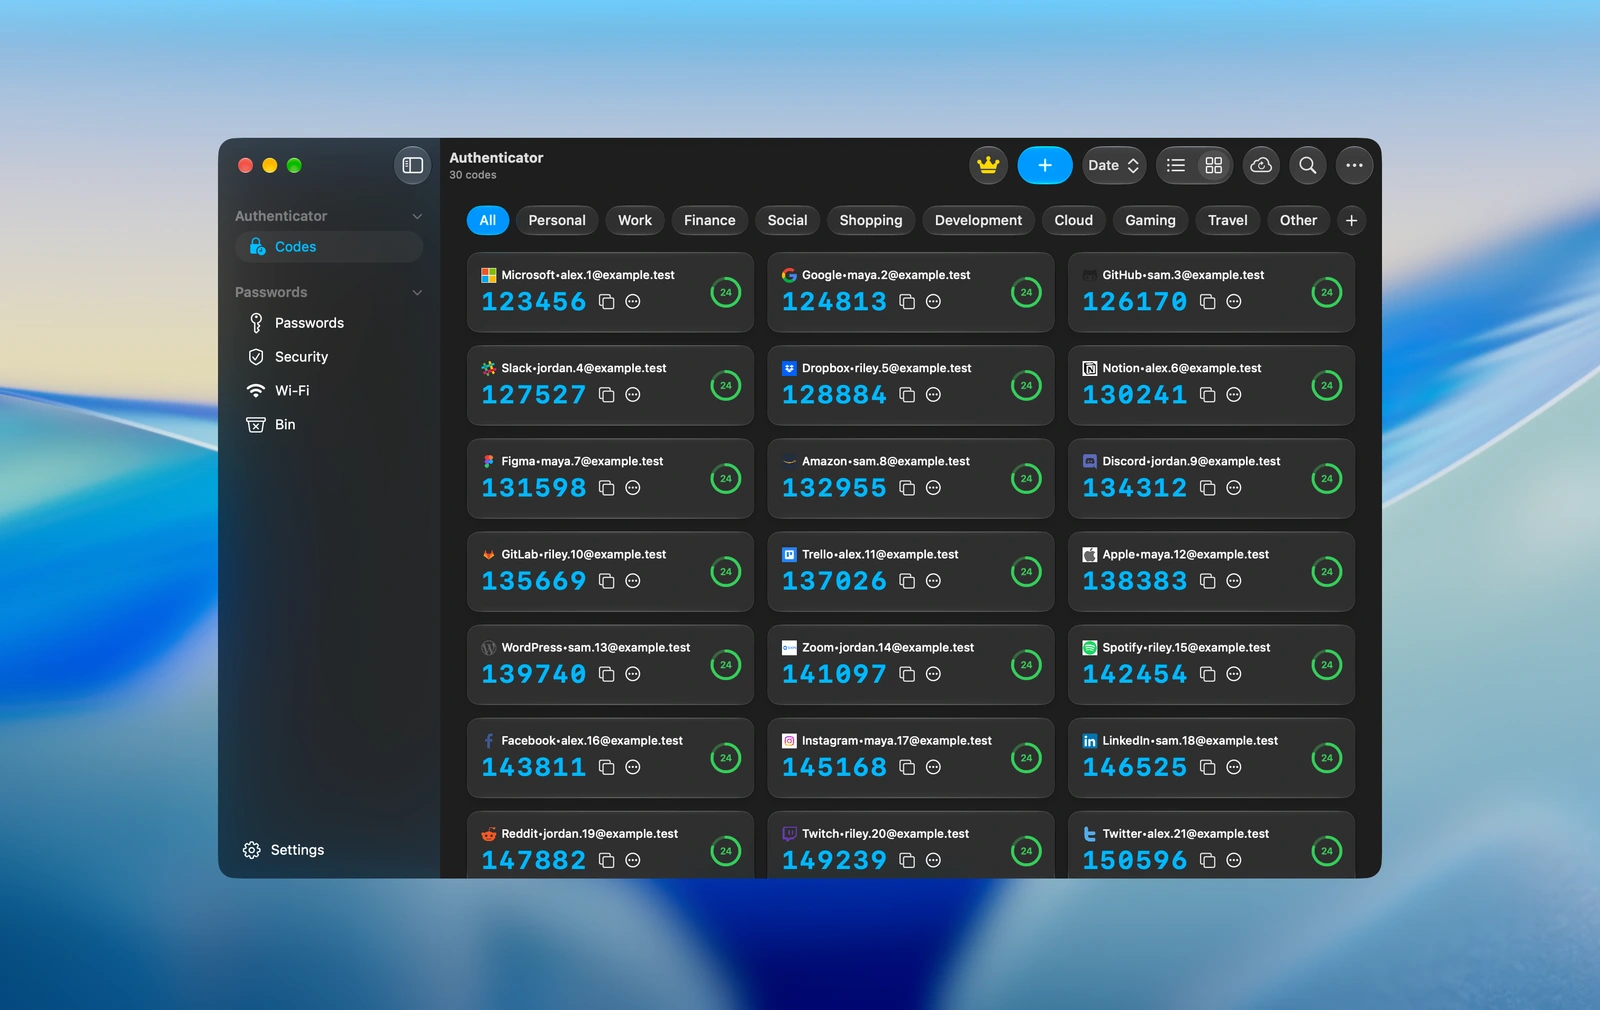The image size is (1600, 1010).
Task: Open cloud sync icon in toolbar
Action: pos(1261,165)
